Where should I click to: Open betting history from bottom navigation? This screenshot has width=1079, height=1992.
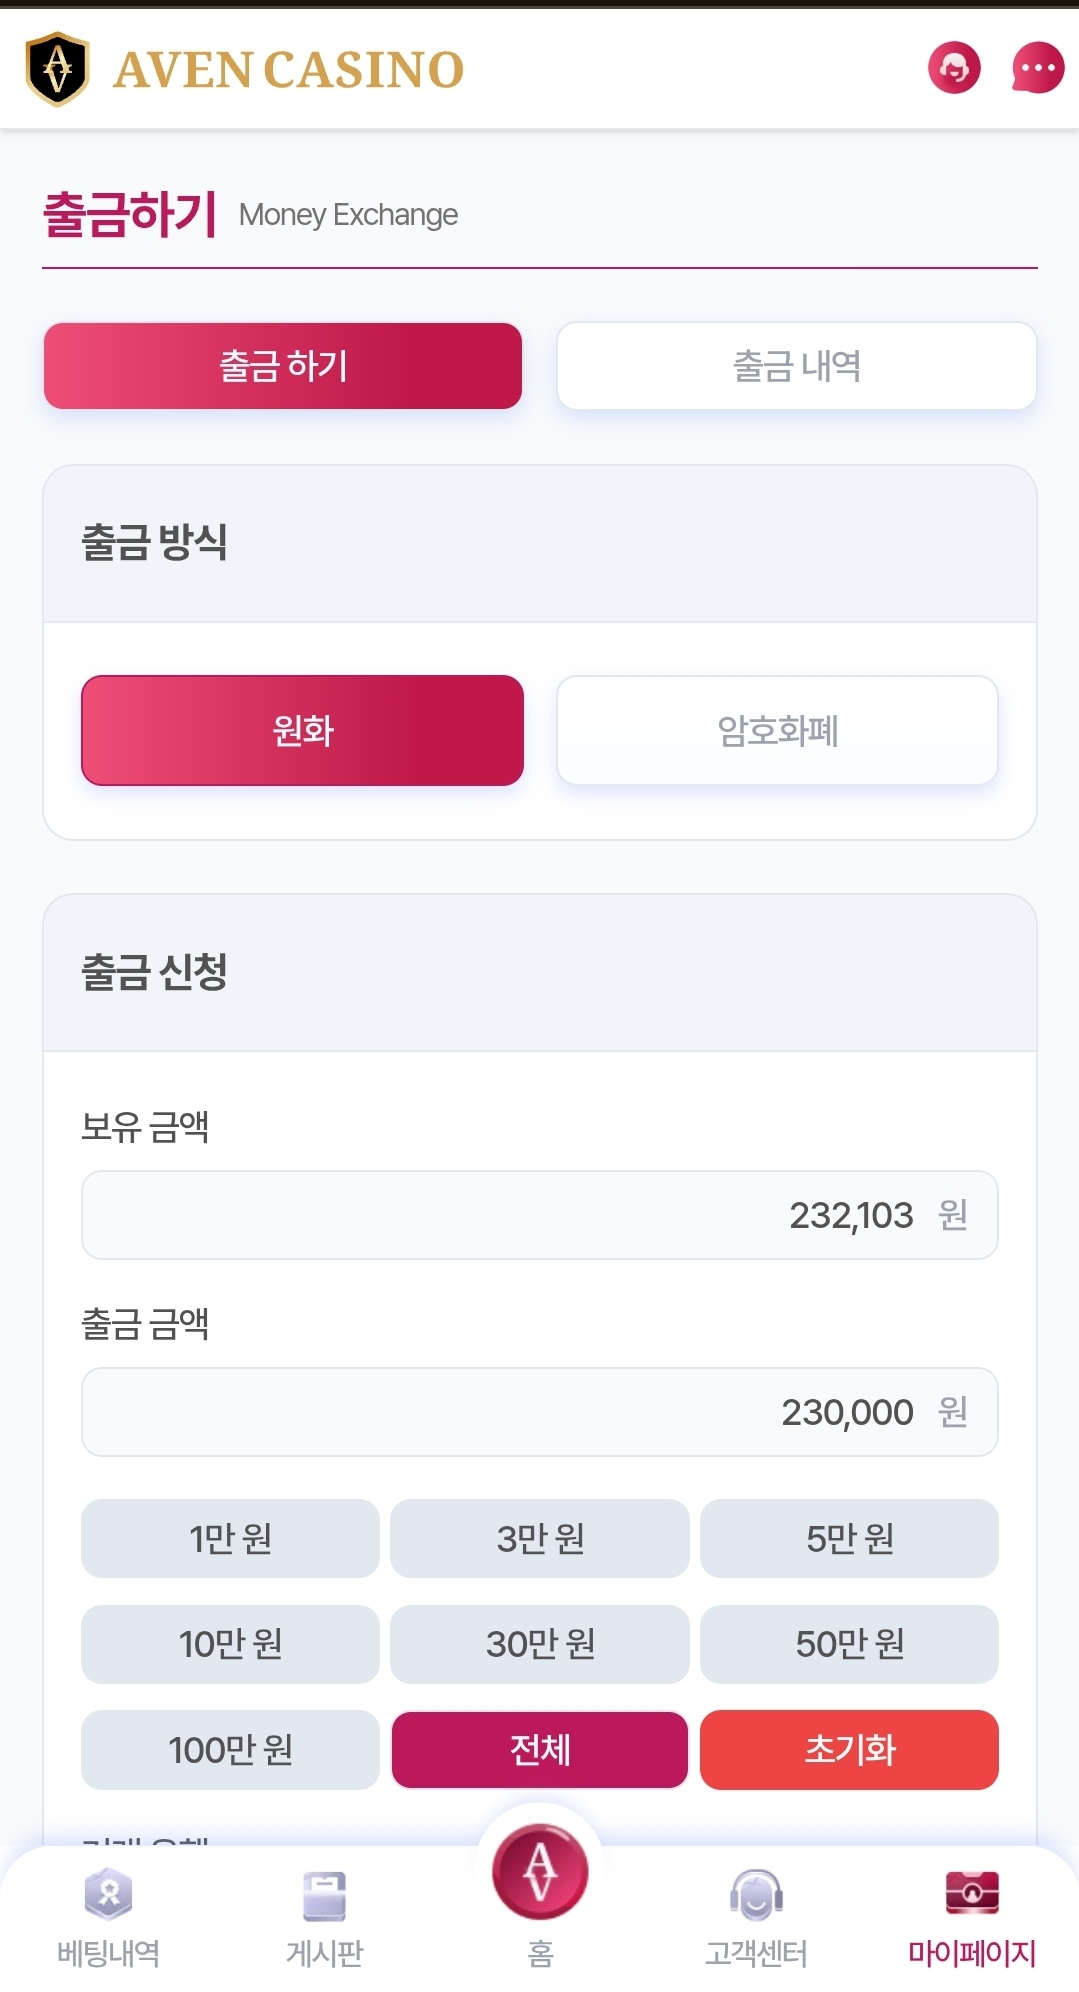[108, 1917]
